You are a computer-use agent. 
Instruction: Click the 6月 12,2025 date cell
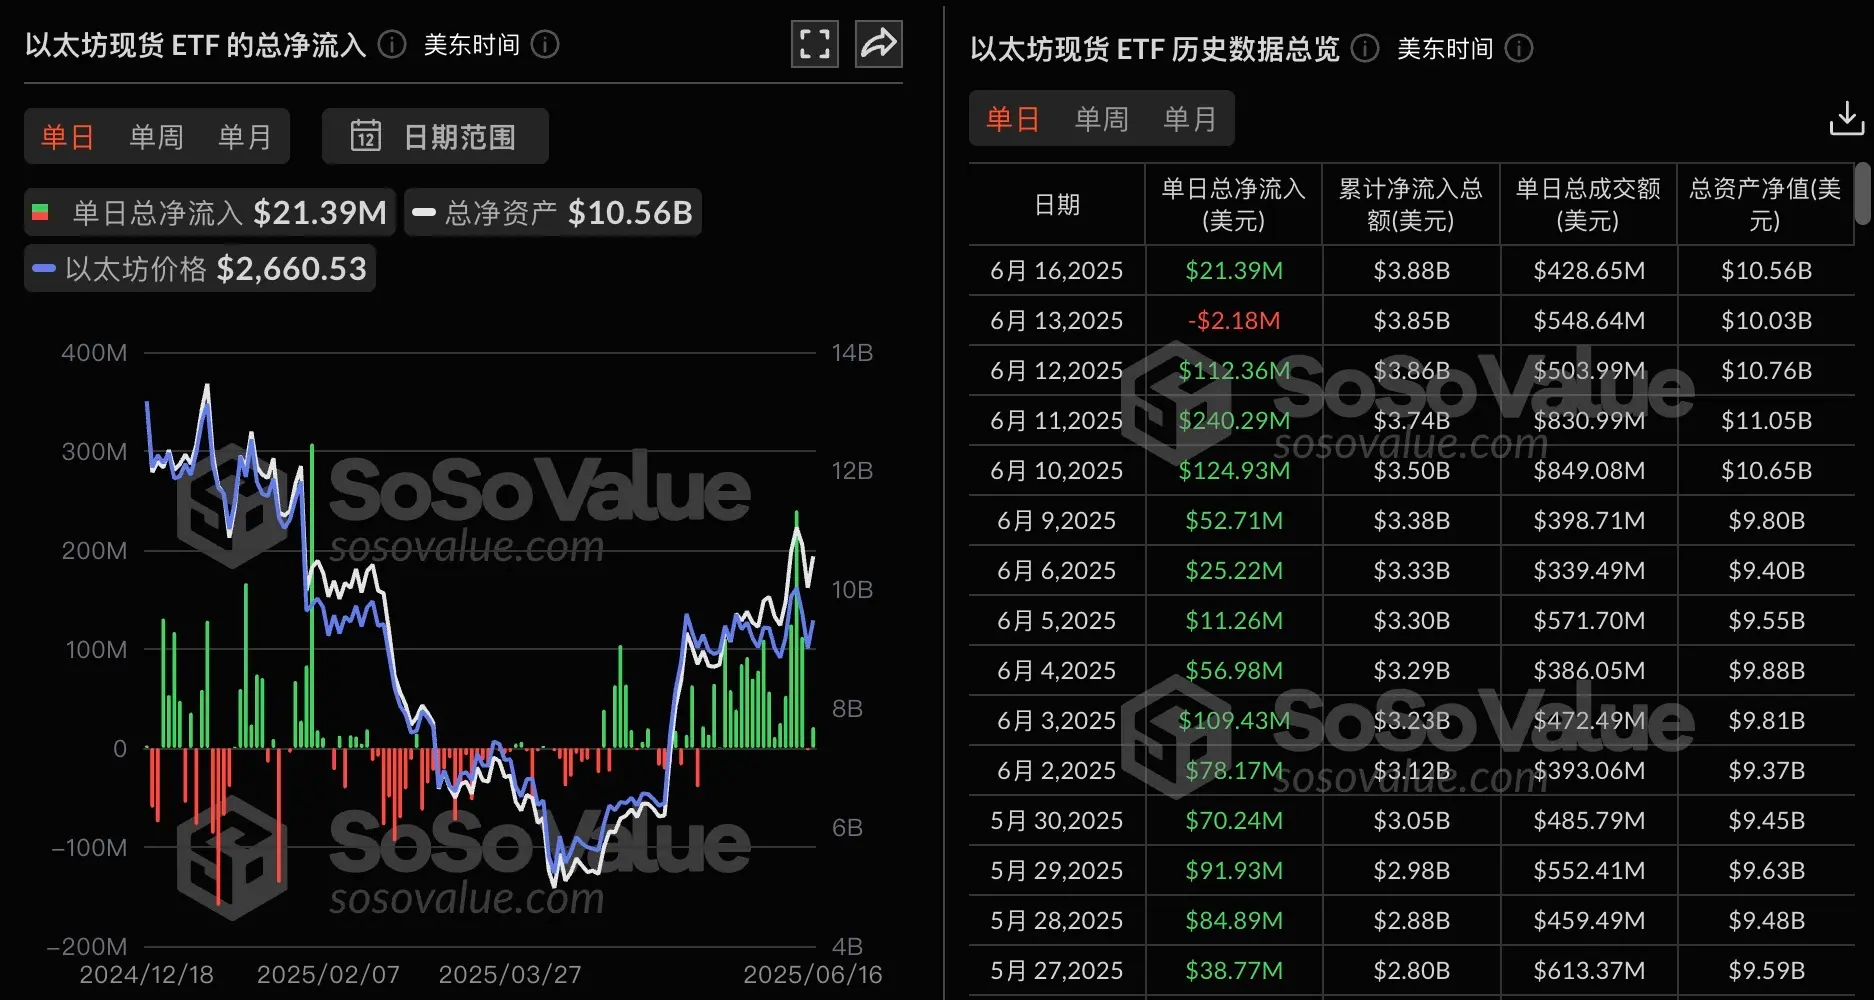click(1057, 370)
